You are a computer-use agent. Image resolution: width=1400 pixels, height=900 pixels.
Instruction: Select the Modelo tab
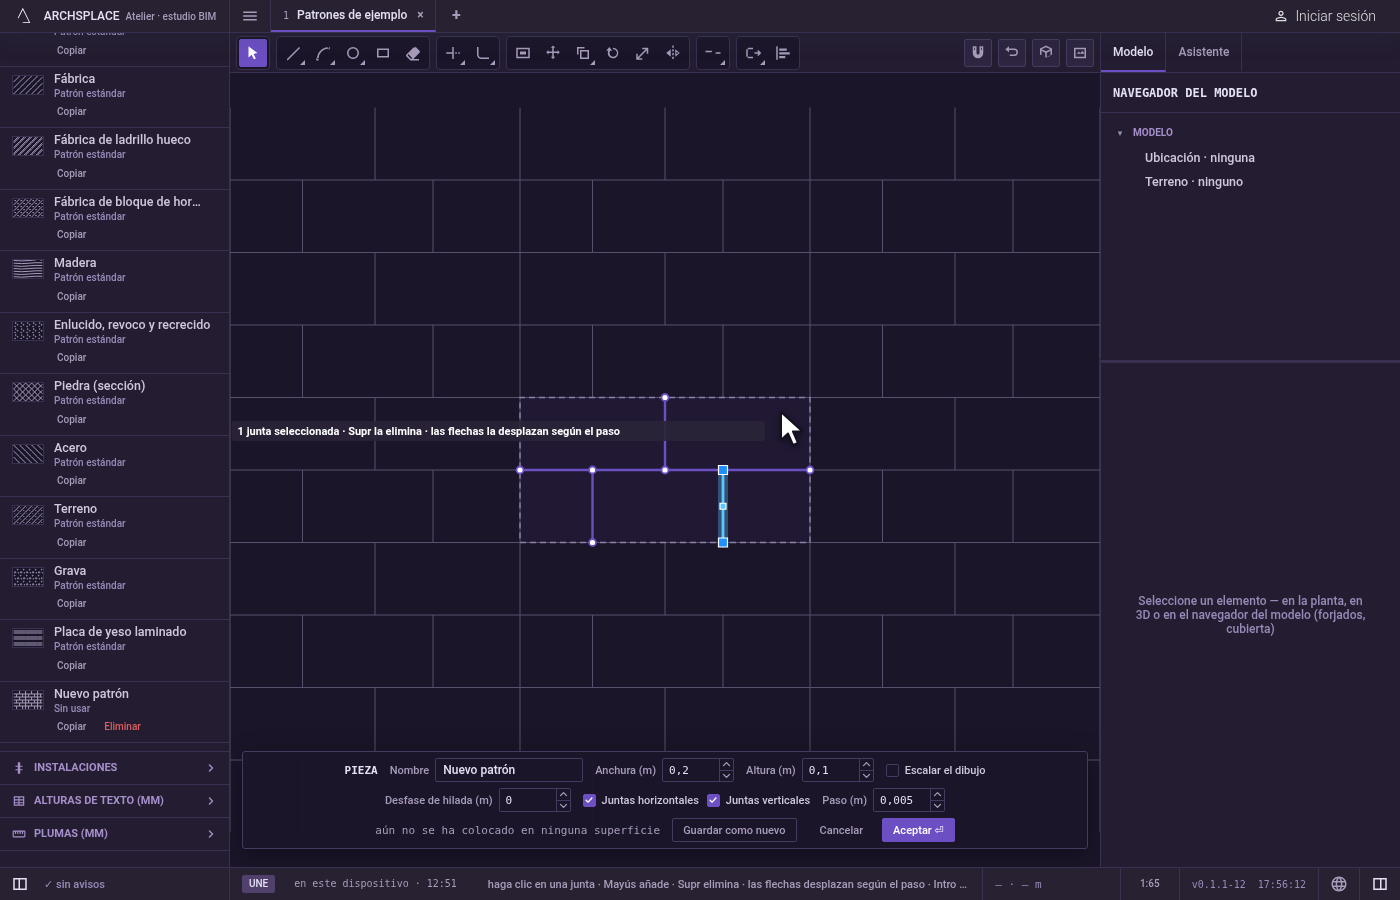coord(1133,52)
